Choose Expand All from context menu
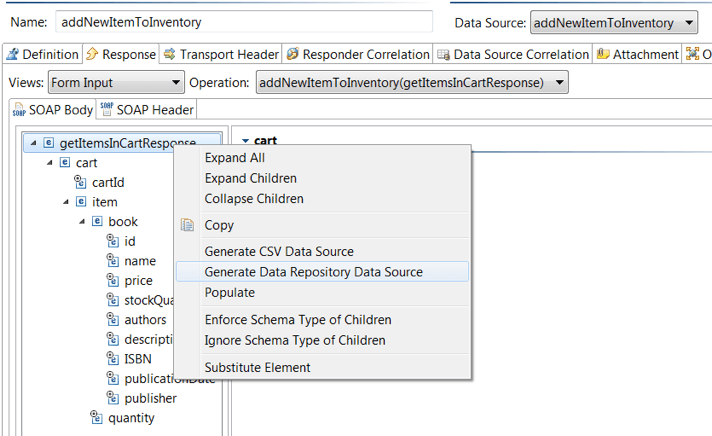This screenshot has width=712, height=436. tap(323, 158)
